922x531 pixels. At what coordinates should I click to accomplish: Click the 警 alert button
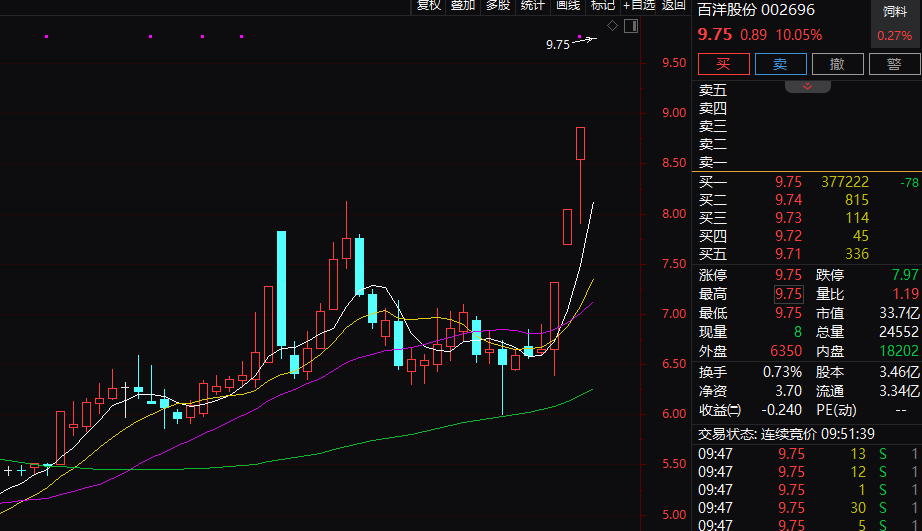click(894, 64)
